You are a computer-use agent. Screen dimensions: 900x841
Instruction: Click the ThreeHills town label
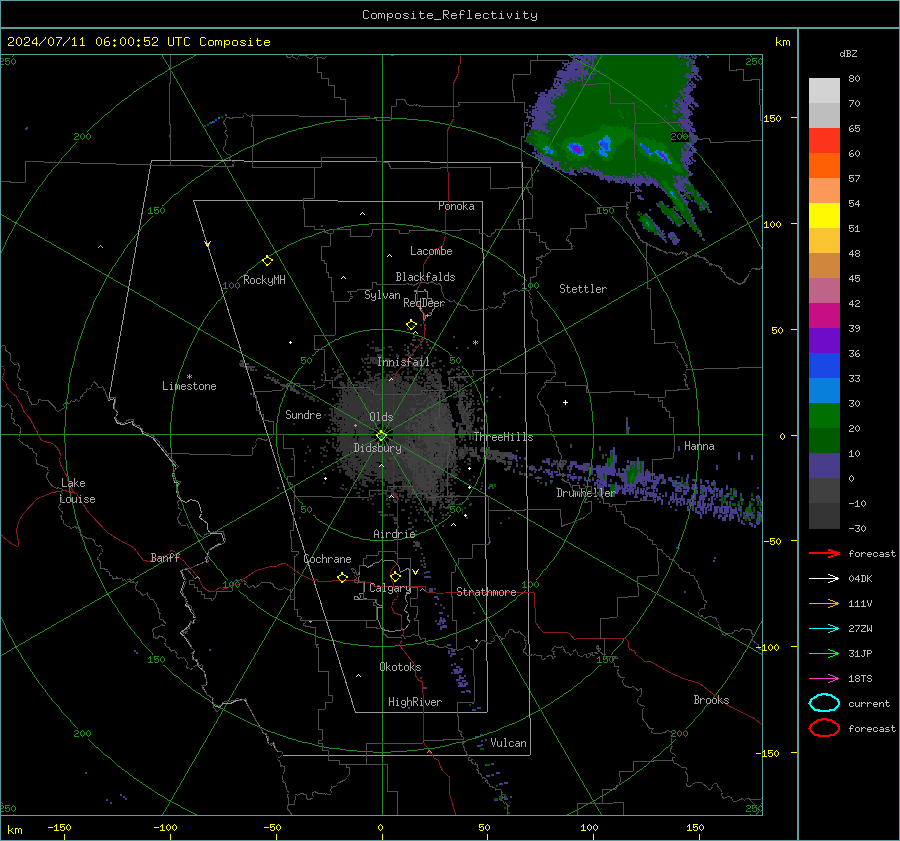pyautogui.click(x=503, y=437)
